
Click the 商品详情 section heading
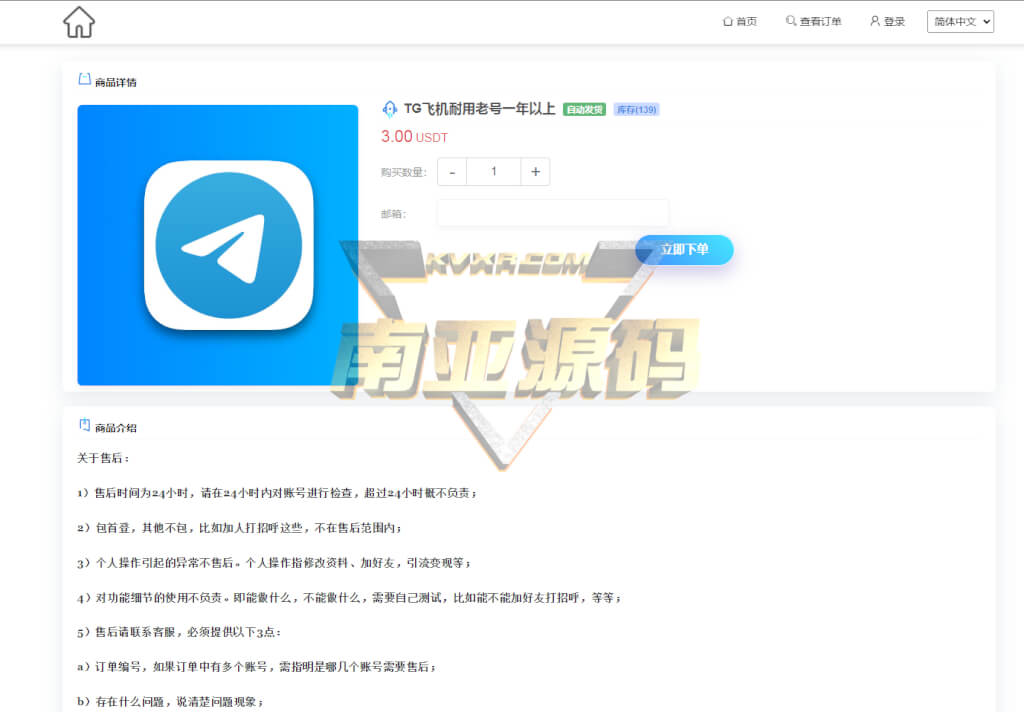coord(116,82)
